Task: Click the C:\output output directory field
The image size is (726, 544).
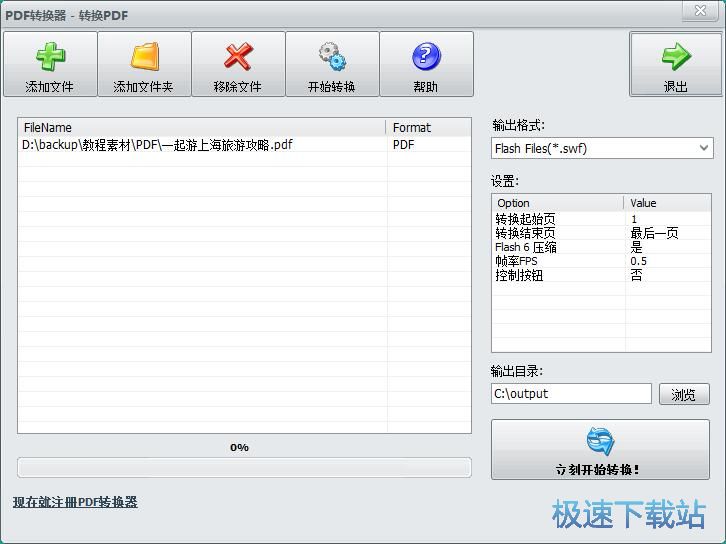Action: coord(571,394)
